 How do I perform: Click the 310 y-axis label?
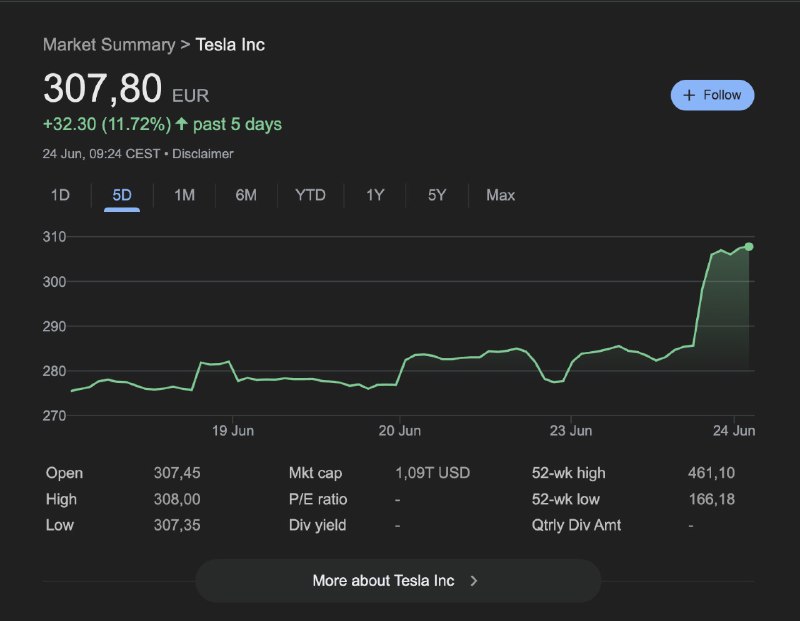(54, 237)
